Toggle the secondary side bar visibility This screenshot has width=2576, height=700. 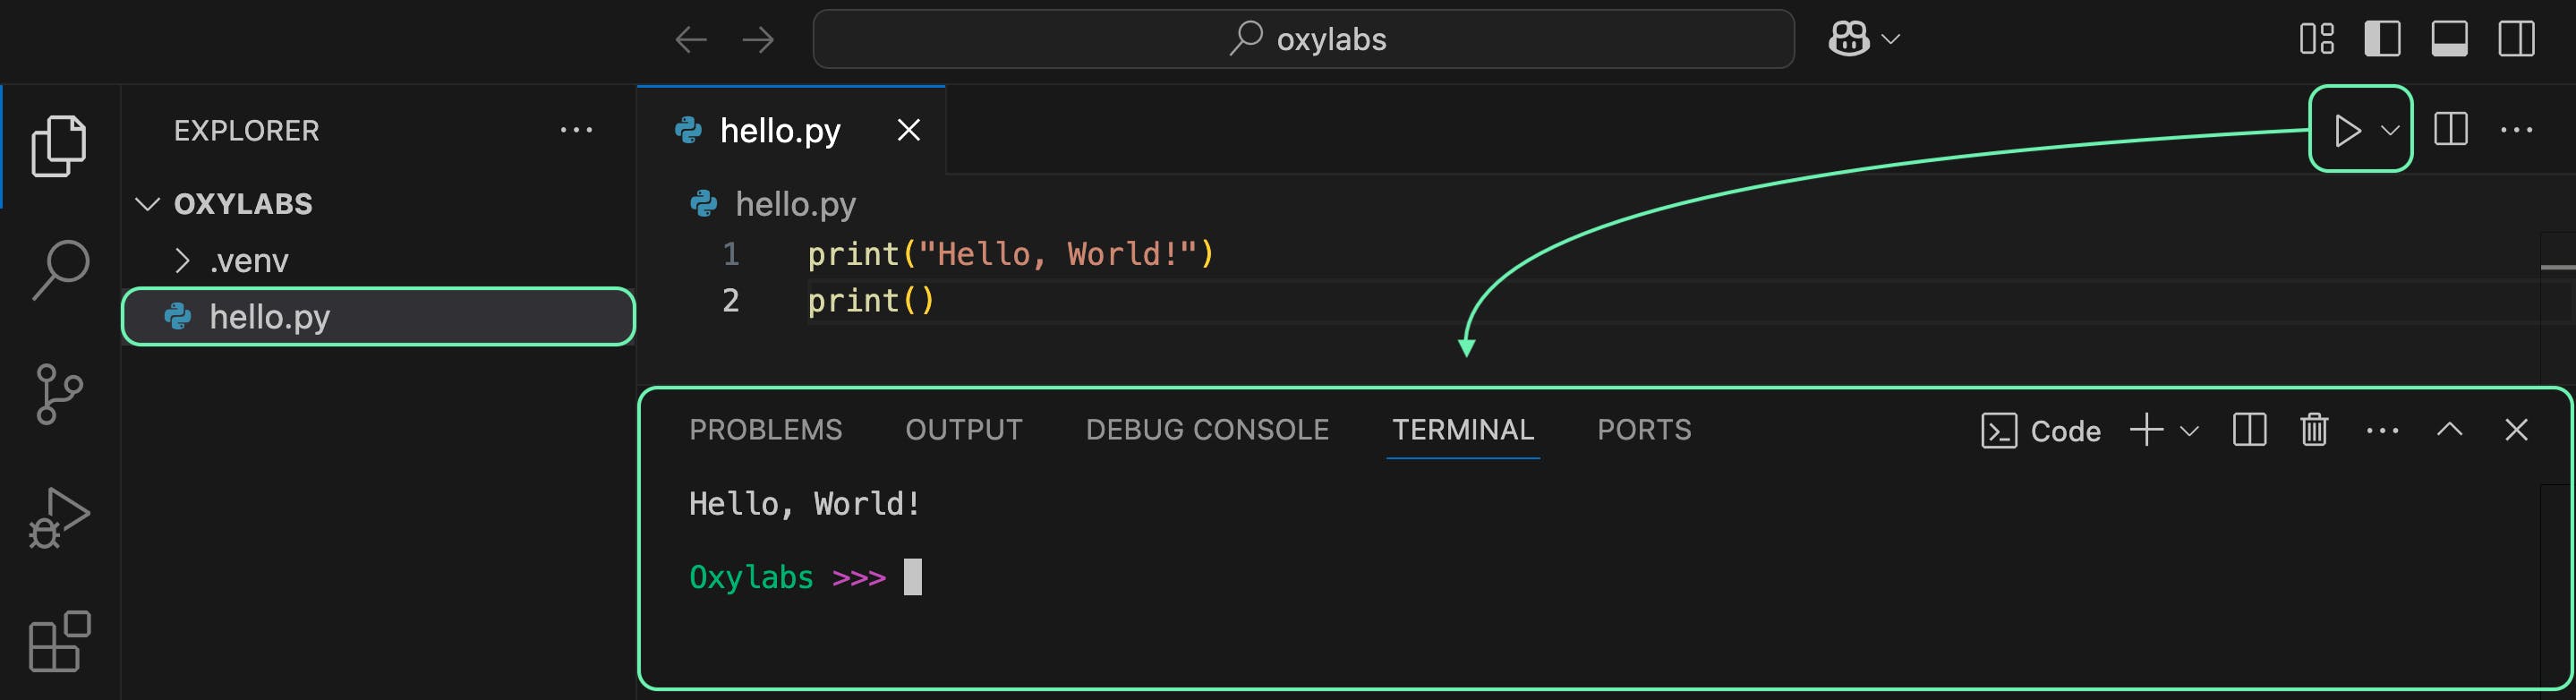pyautogui.click(x=2516, y=39)
